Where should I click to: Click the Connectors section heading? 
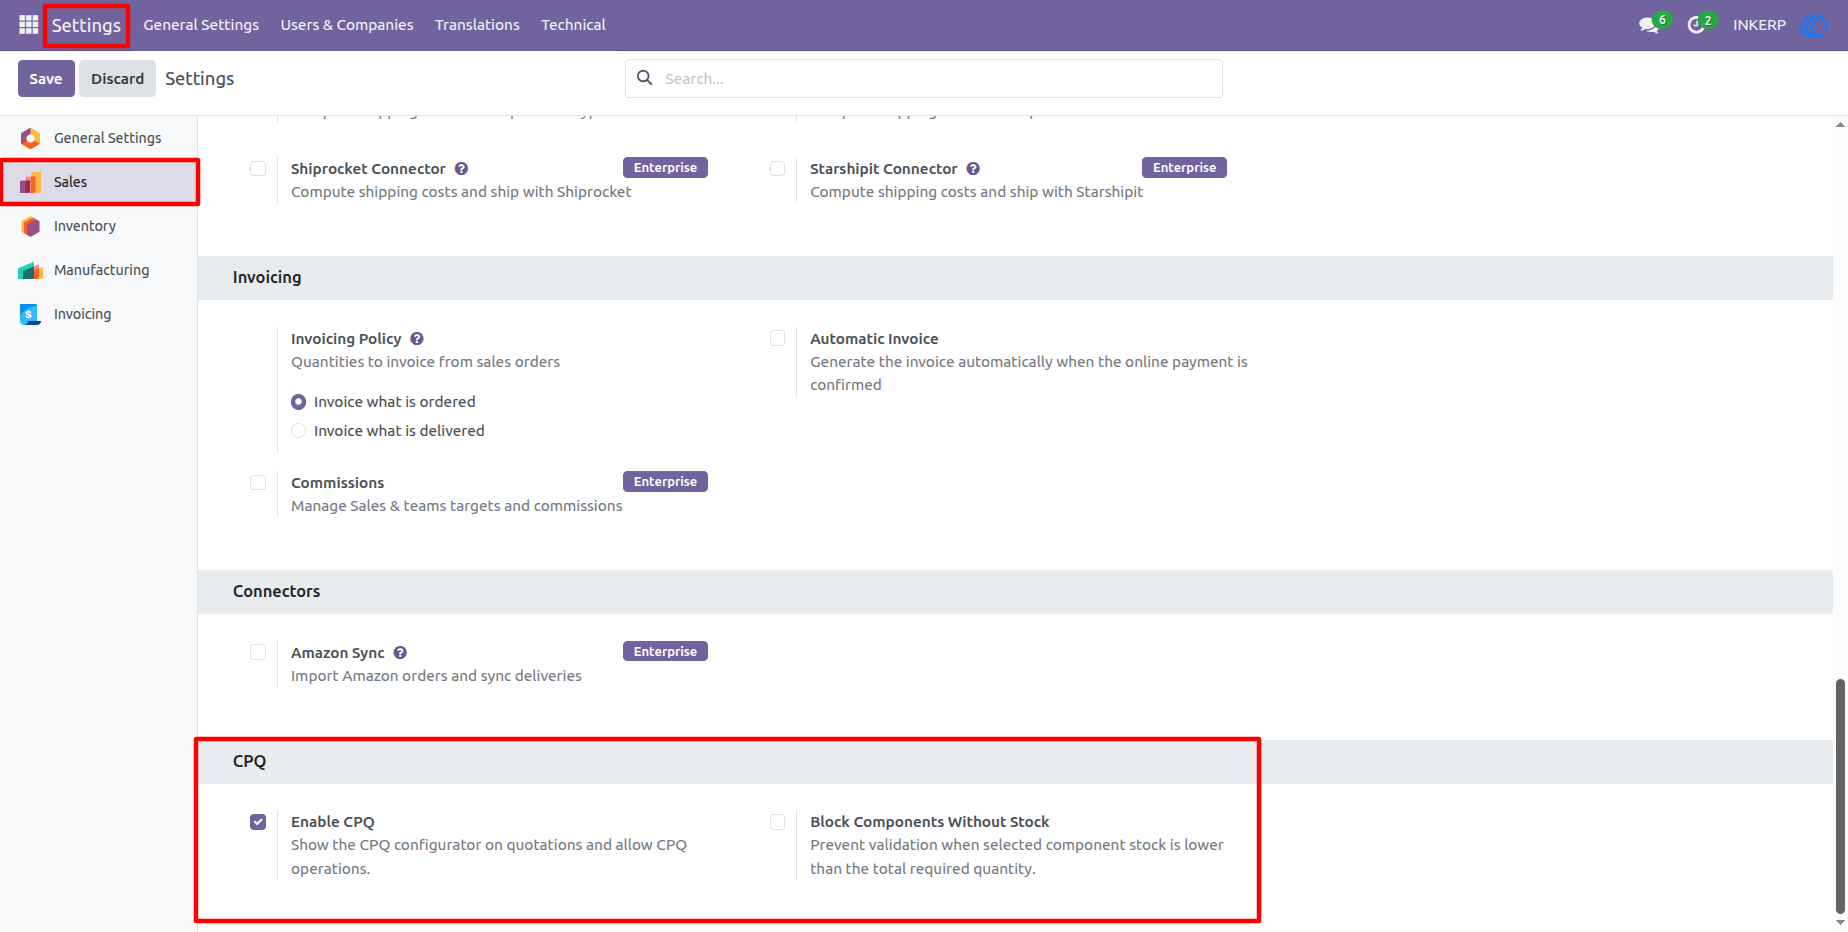276,591
